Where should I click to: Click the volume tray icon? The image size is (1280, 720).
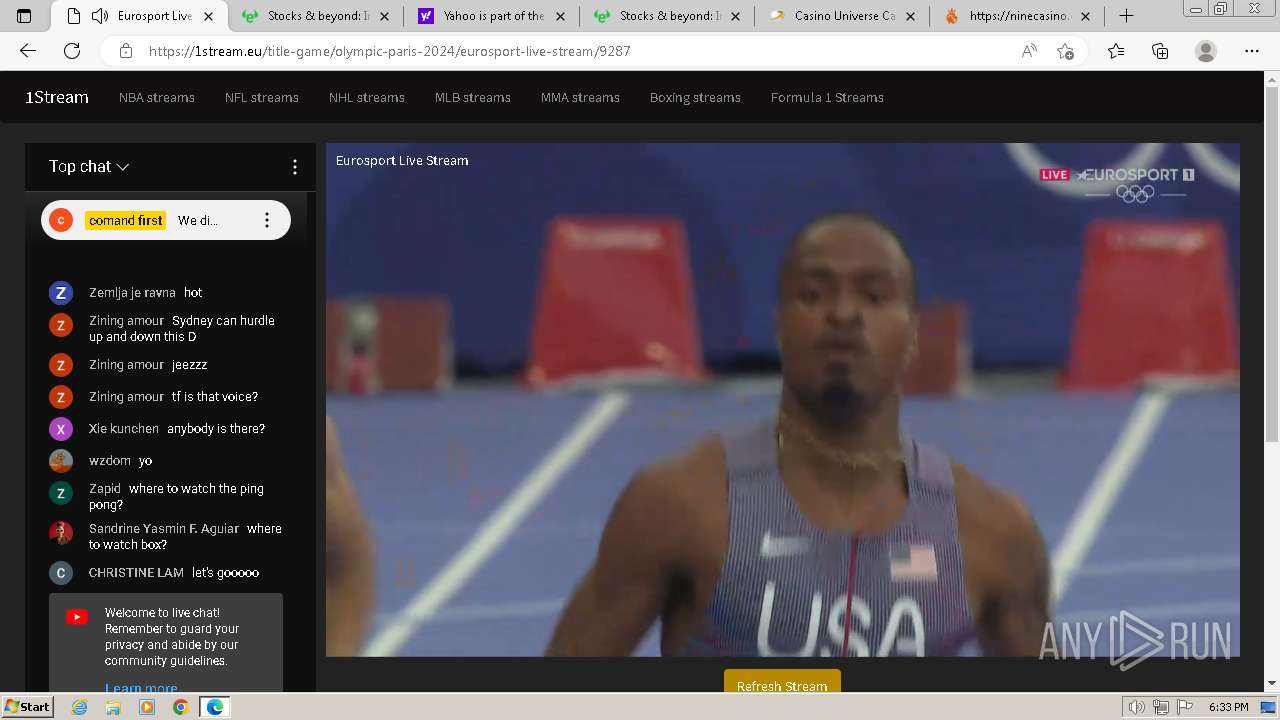tap(1137, 707)
